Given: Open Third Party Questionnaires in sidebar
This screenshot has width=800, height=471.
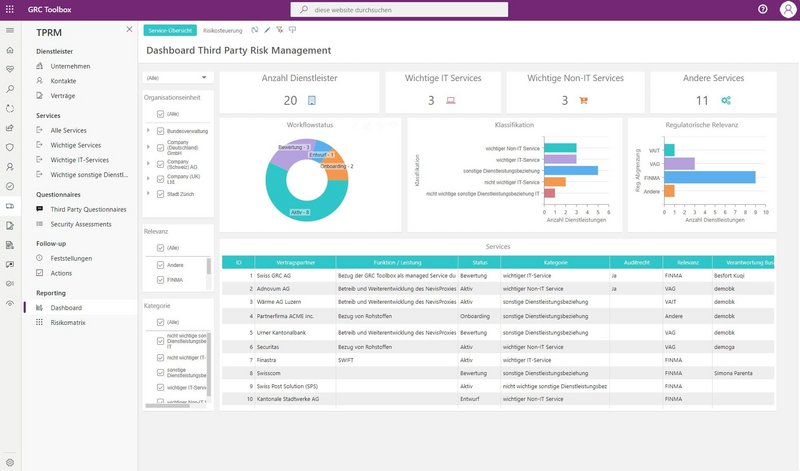Looking at the screenshot, I should [88, 209].
